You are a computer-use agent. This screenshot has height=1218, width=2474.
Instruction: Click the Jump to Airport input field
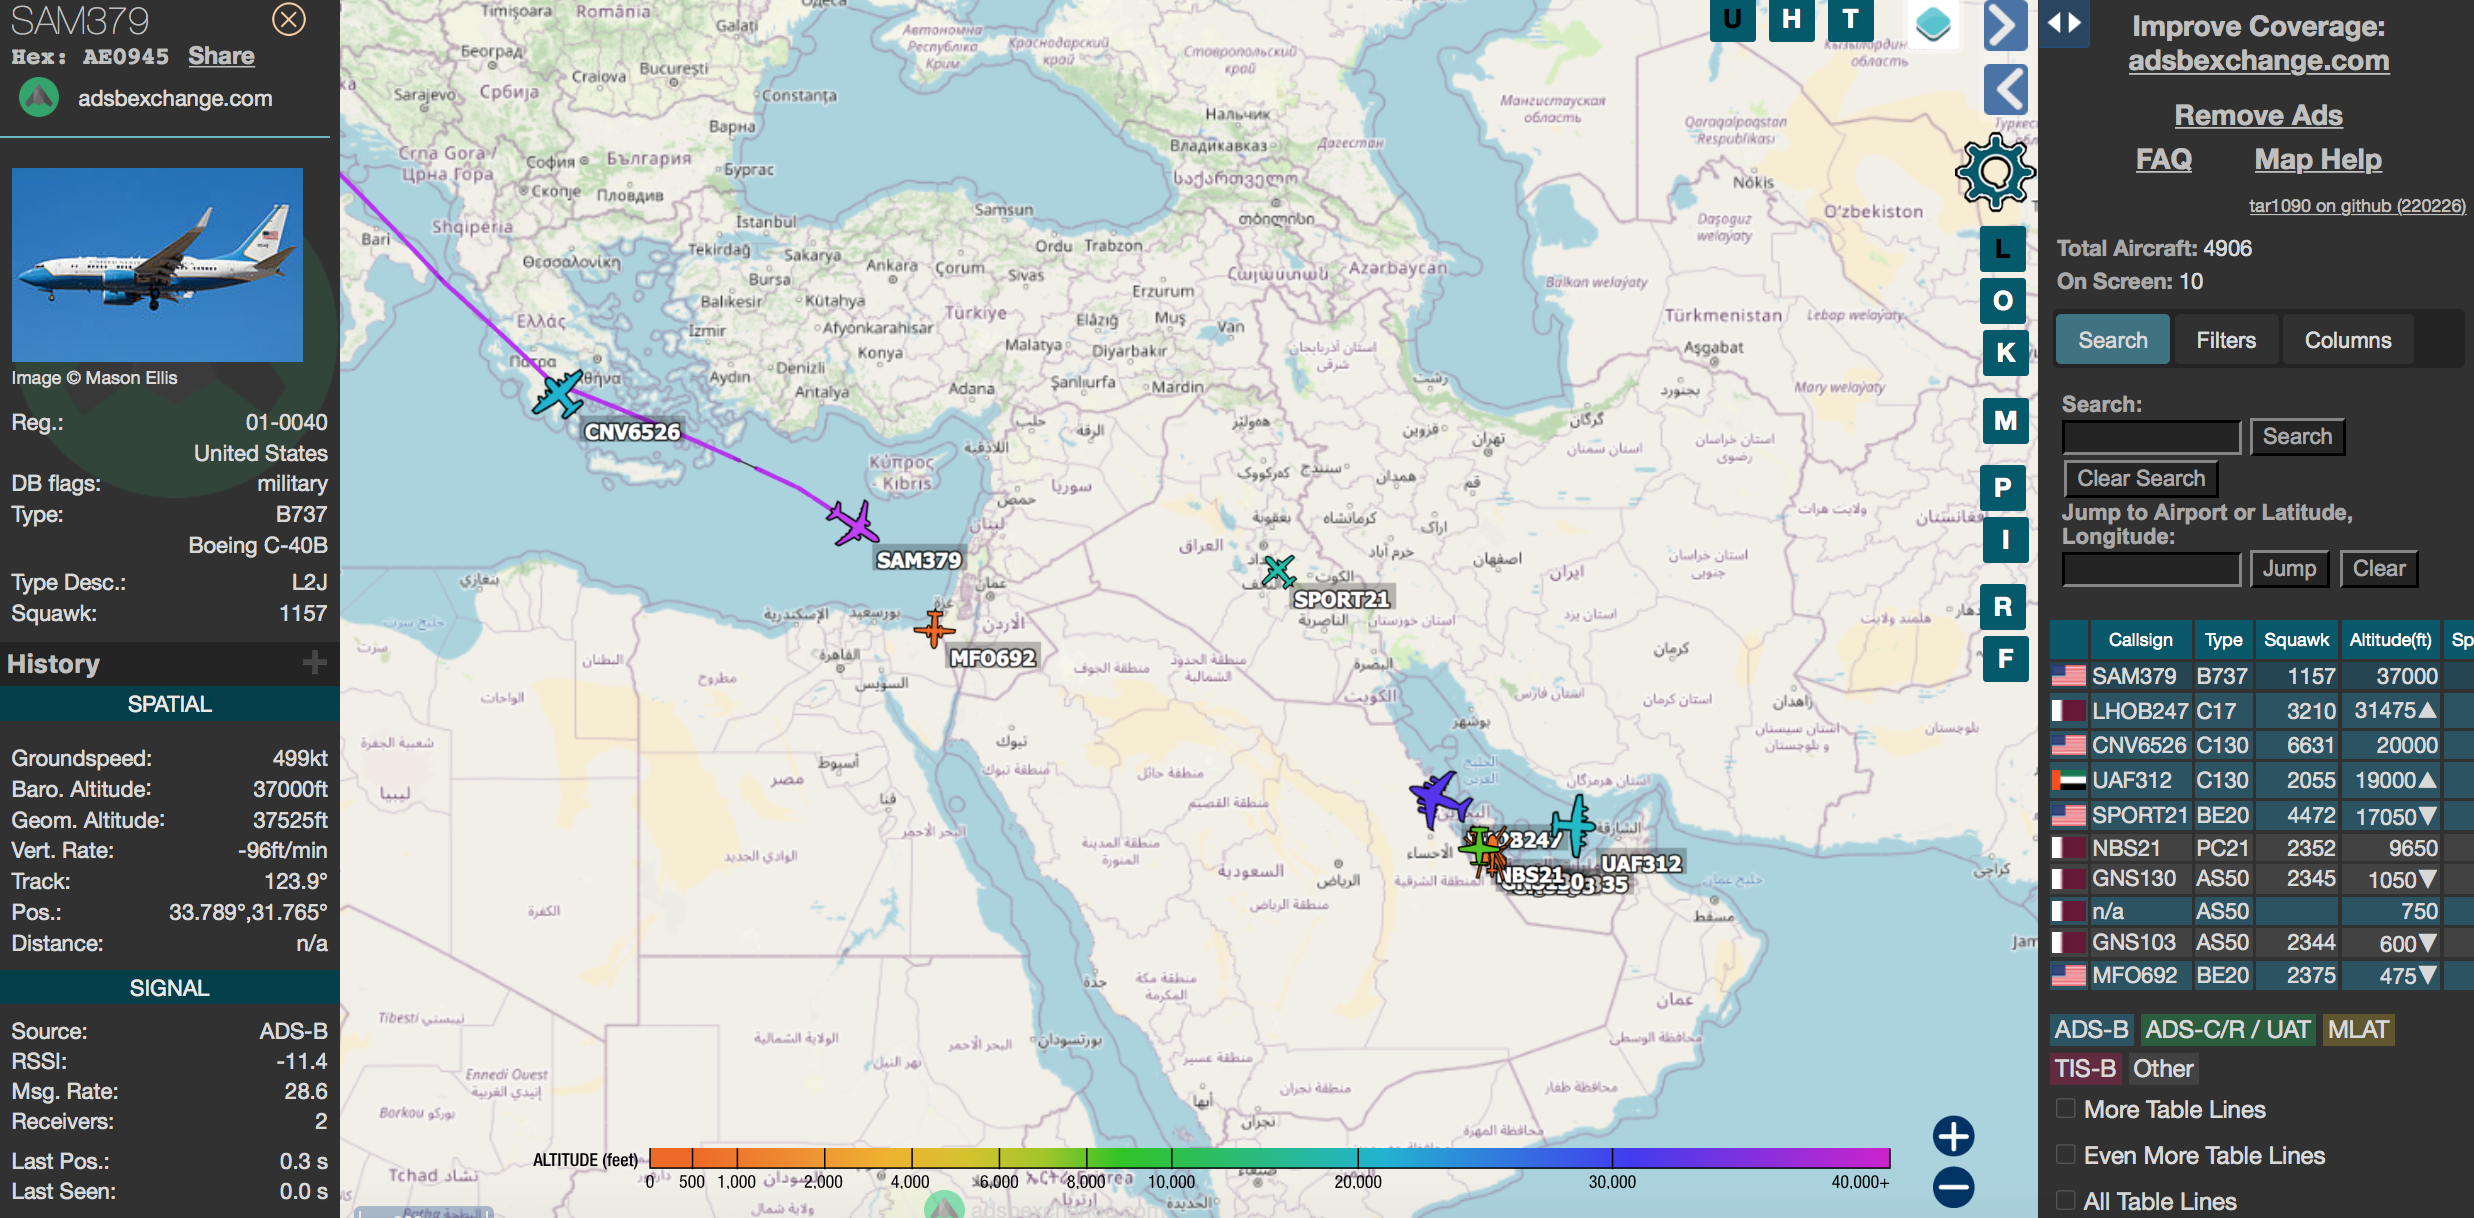pyautogui.click(x=2151, y=569)
